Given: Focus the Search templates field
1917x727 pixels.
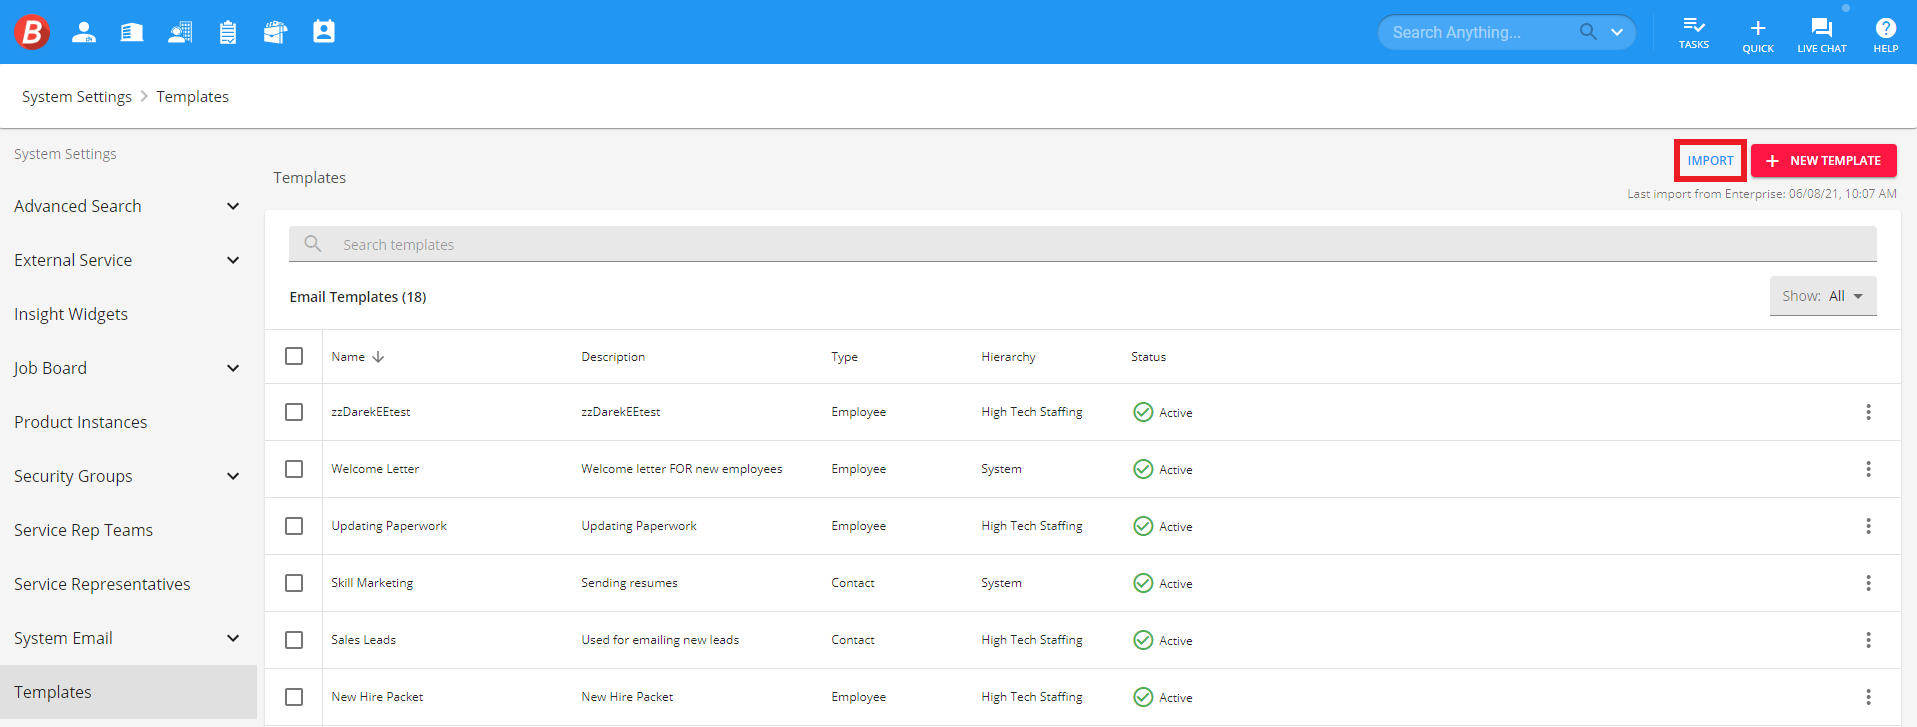Looking at the screenshot, I should (x=1082, y=244).
